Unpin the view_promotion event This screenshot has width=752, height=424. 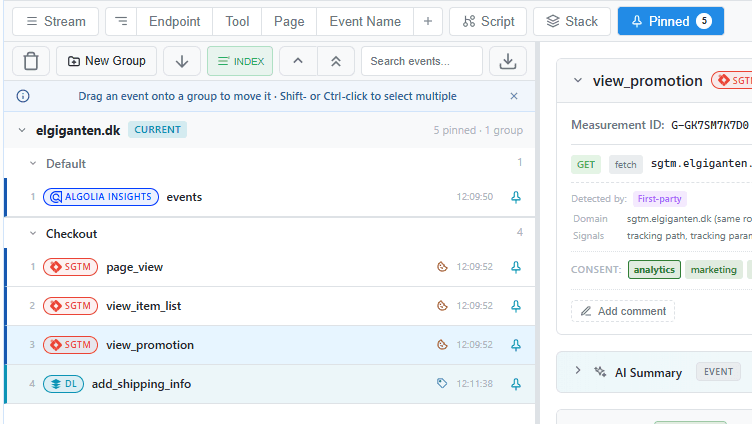tap(516, 345)
